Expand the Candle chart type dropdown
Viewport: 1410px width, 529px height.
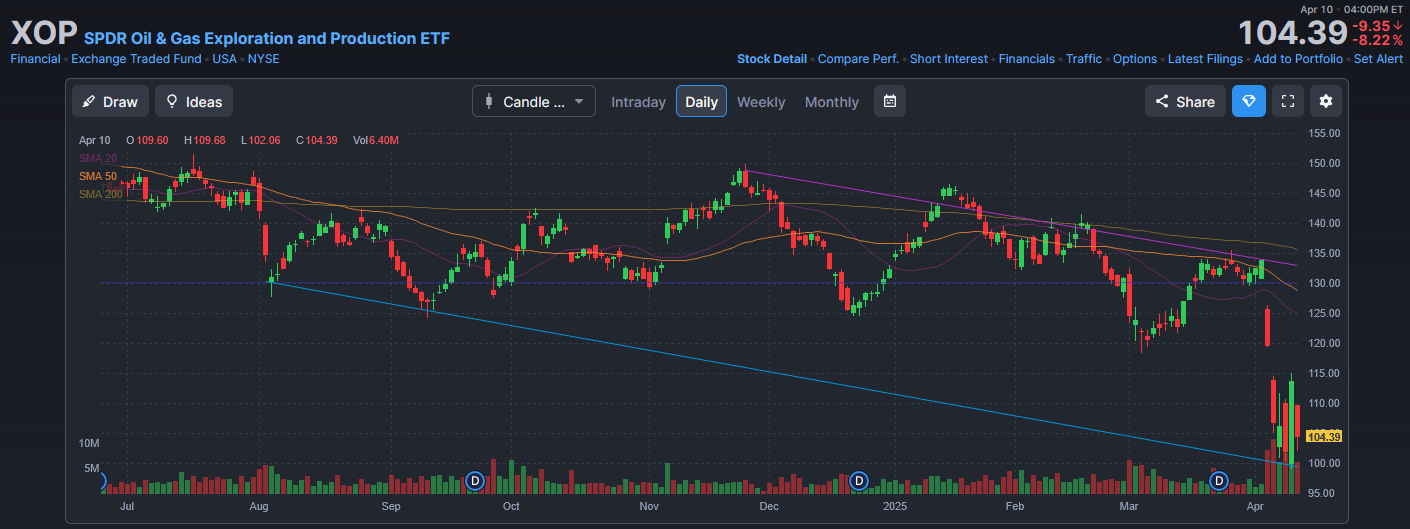534,101
